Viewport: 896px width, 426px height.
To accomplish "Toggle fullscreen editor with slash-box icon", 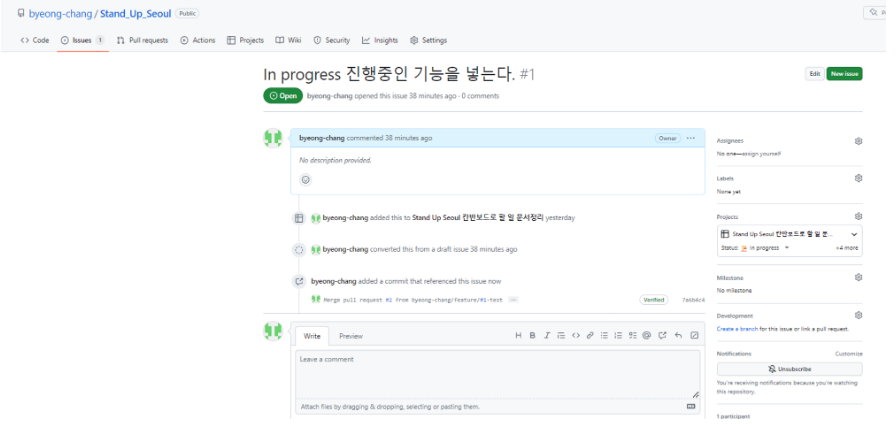I will click(694, 336).
